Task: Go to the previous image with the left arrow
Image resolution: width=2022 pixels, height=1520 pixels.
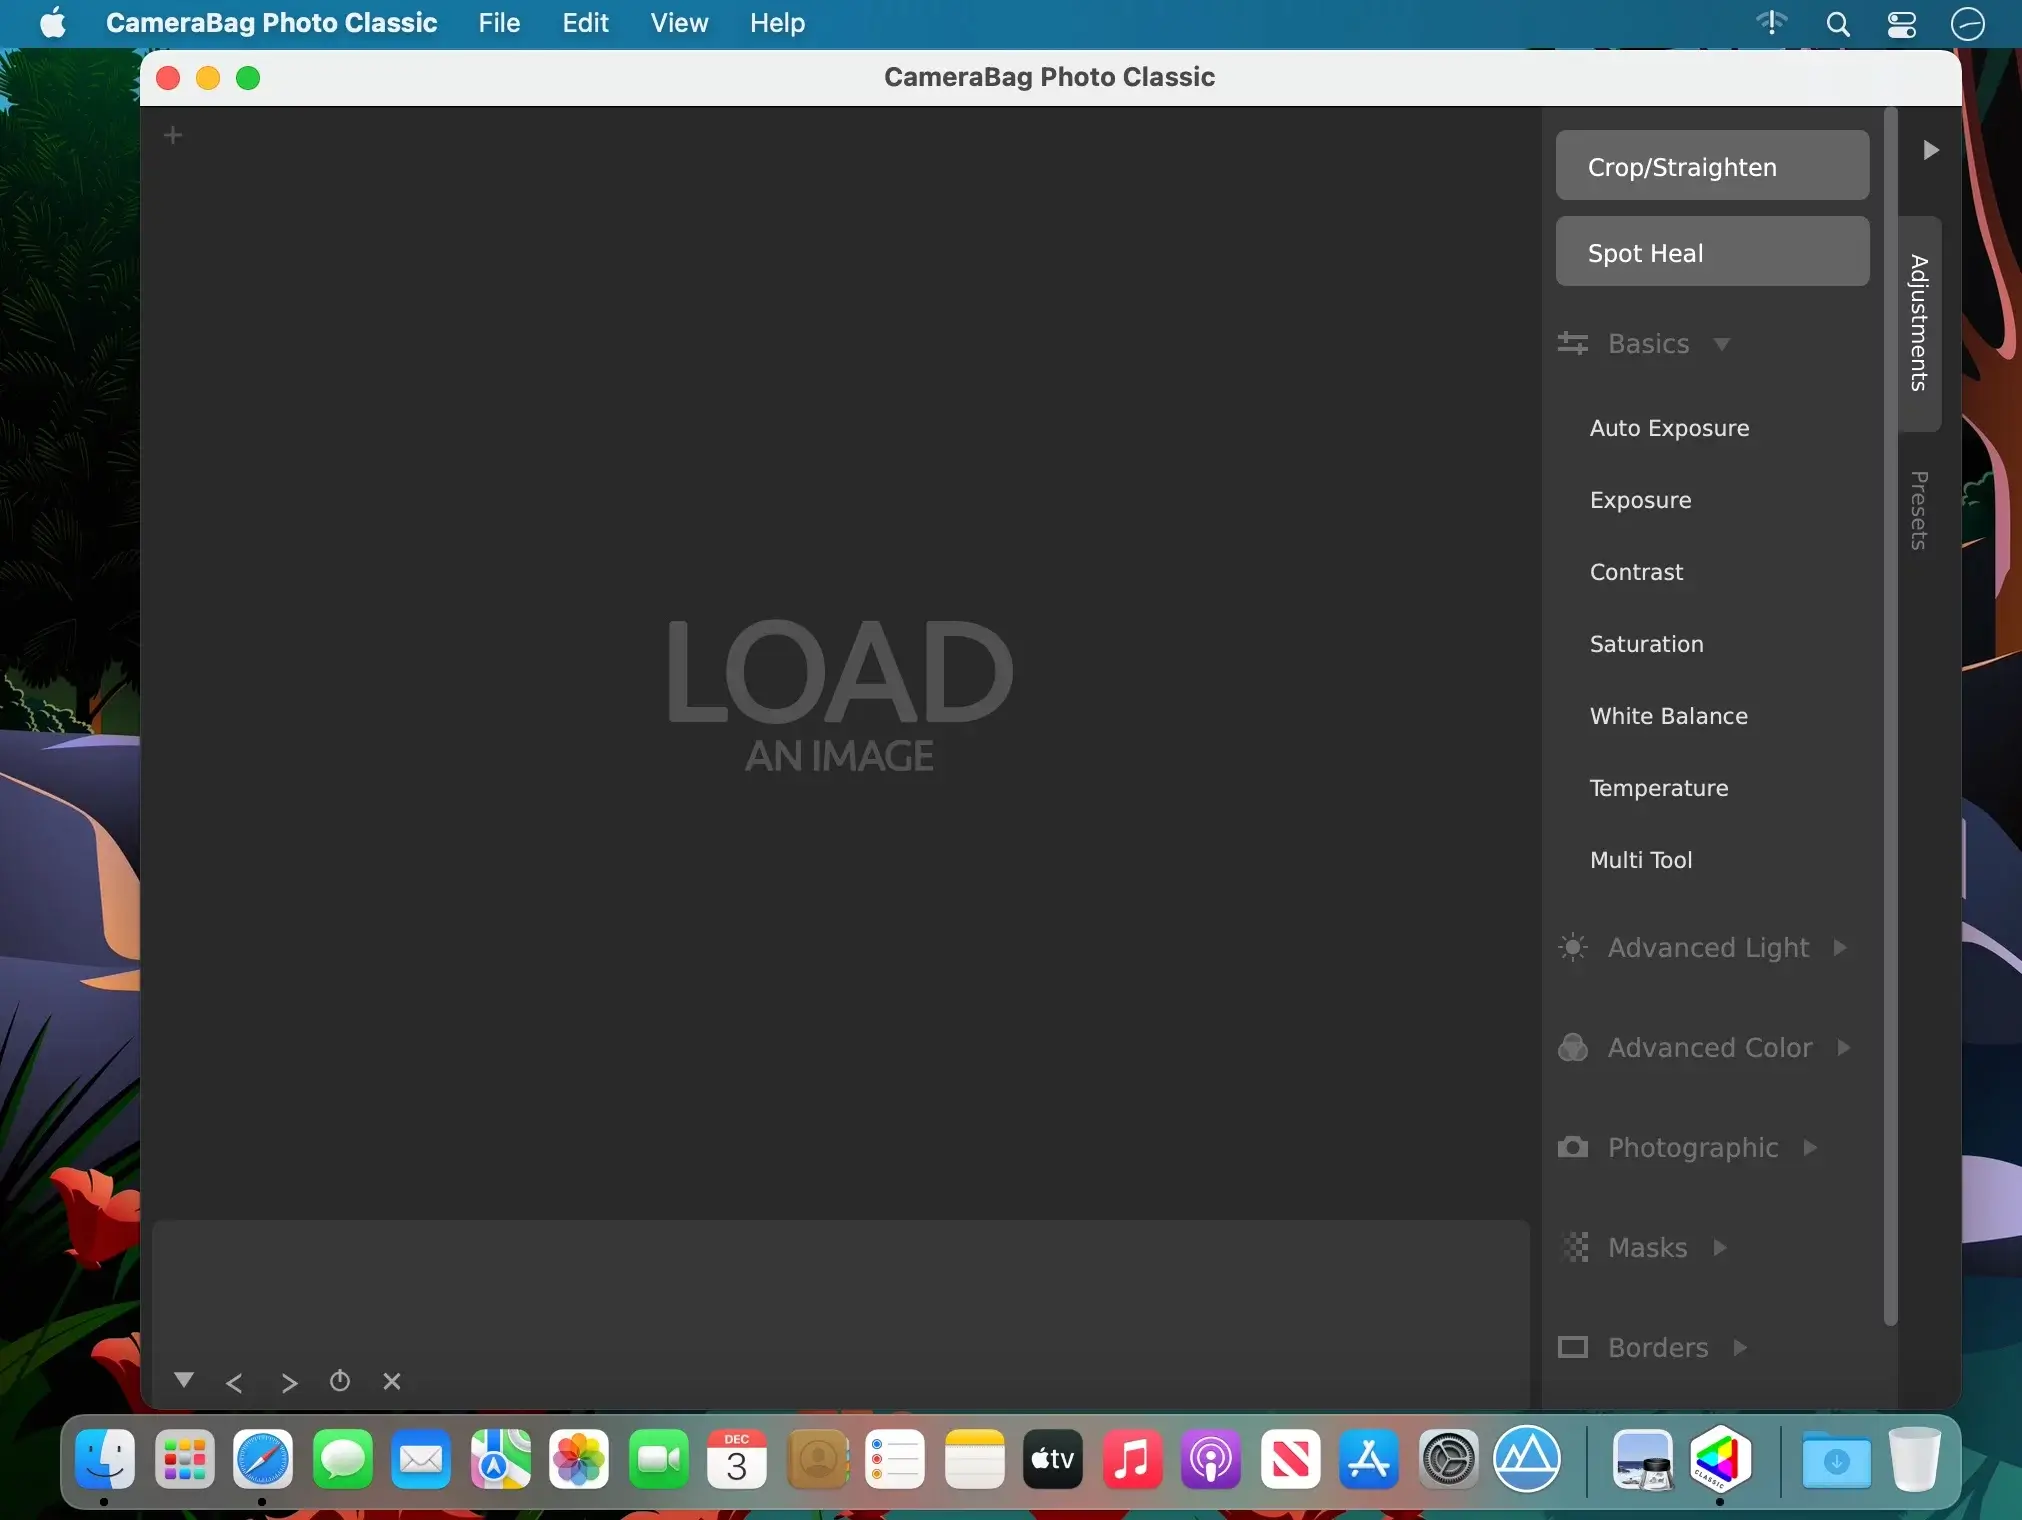Action: [234, 1383]
